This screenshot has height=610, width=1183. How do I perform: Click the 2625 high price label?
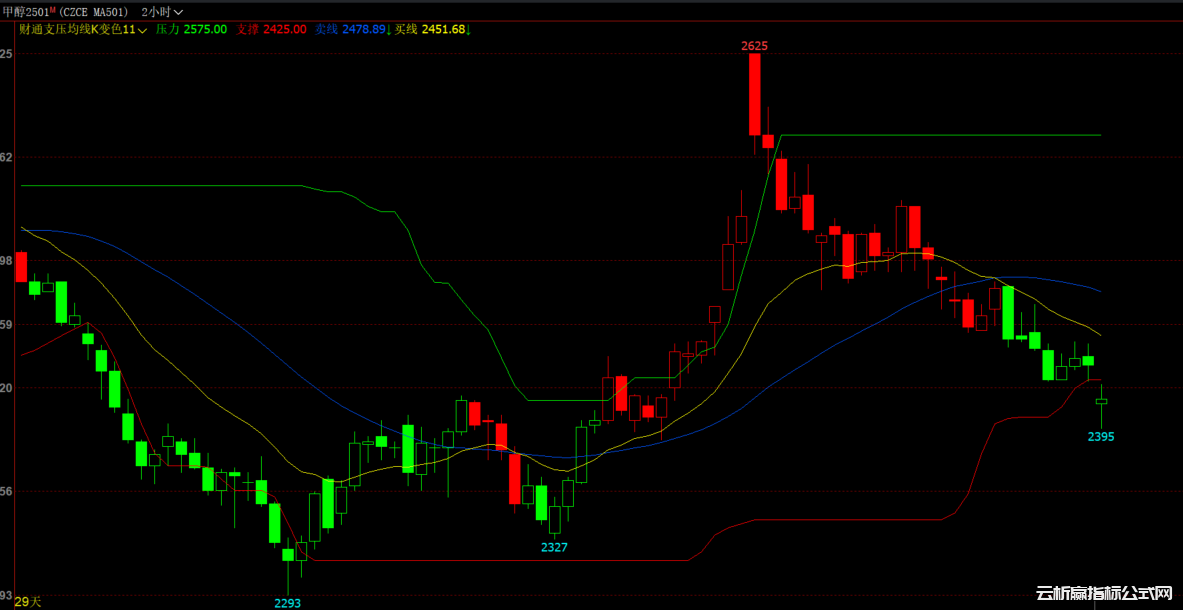click(754, 46)
